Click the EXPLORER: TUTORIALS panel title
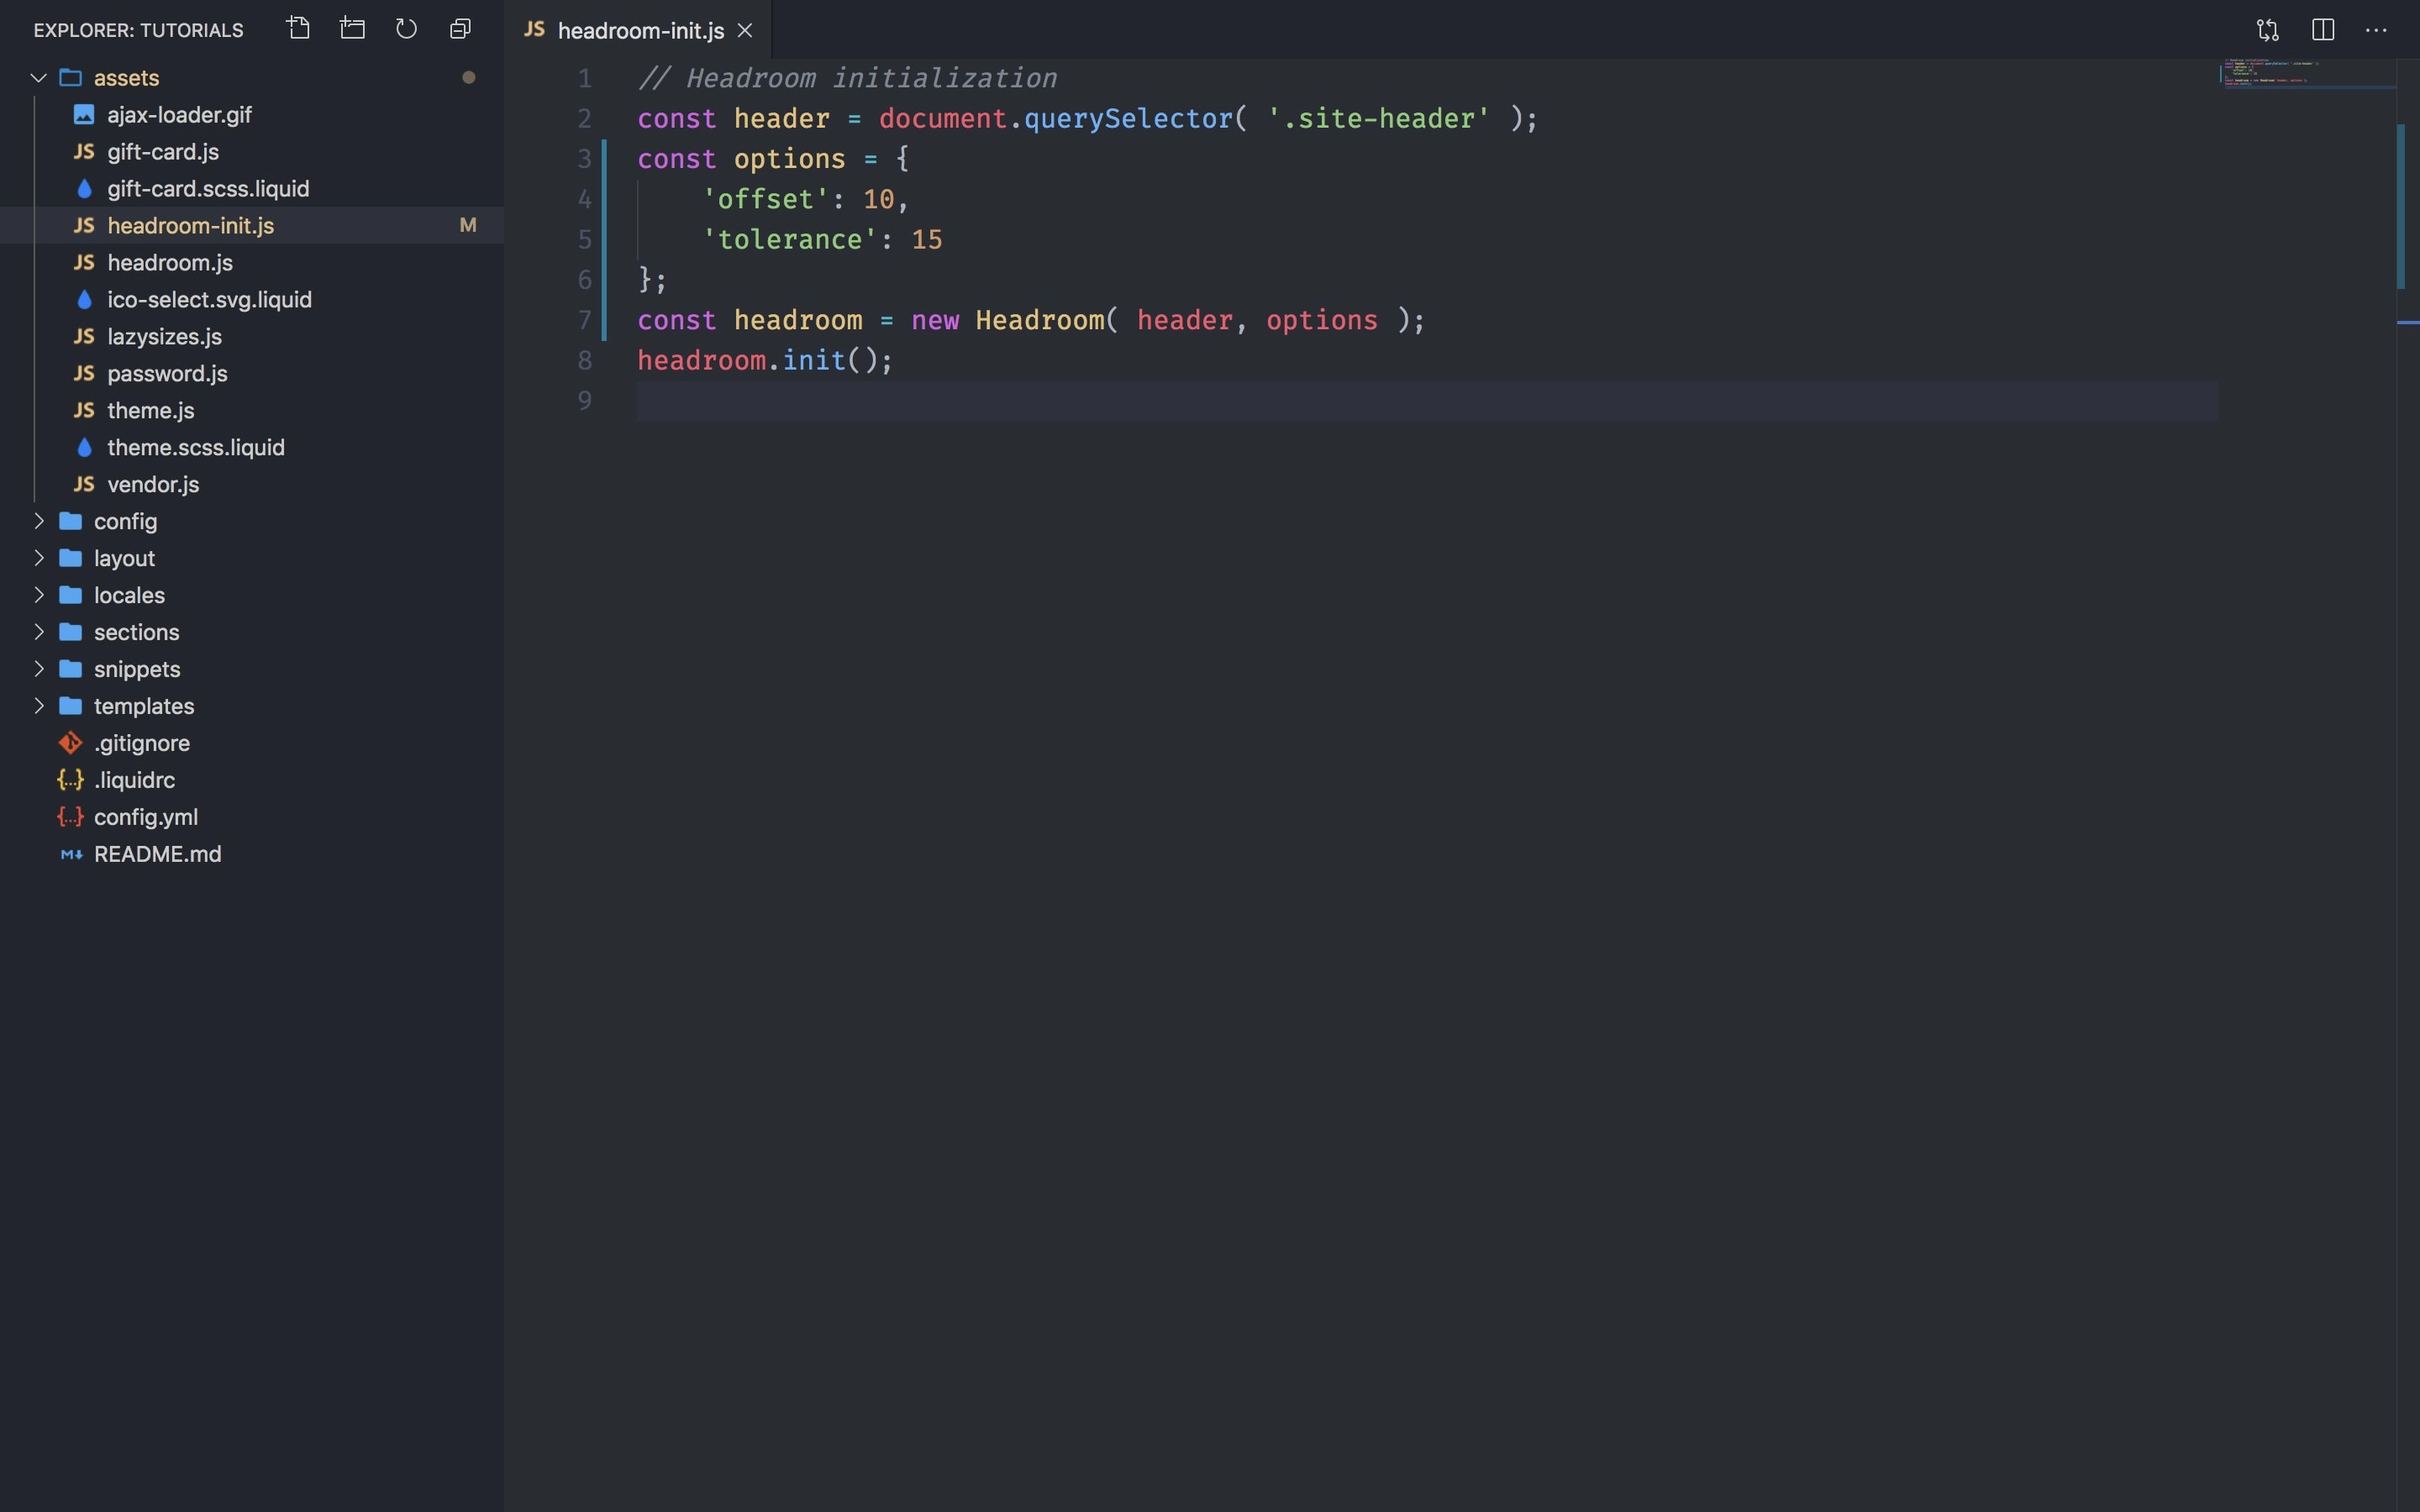 pyautogui.click(x=138, y=31)
